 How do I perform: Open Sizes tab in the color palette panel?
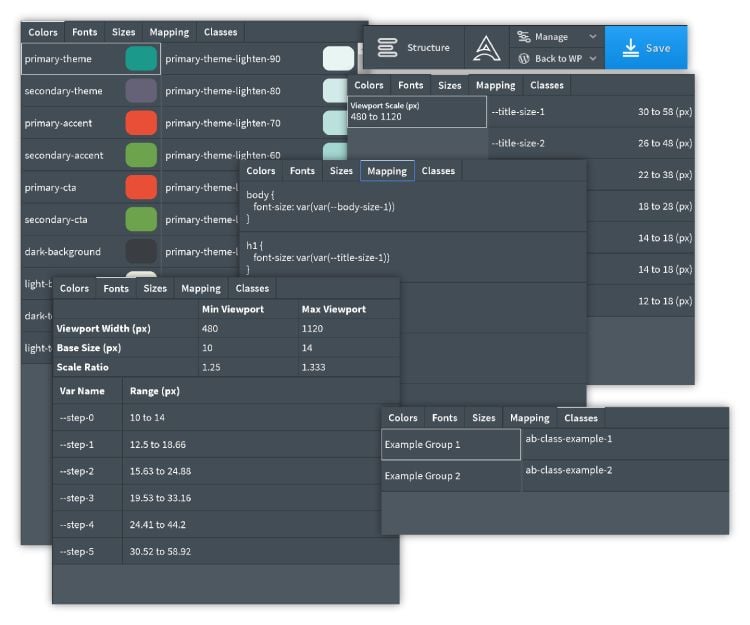tap(123, 32)
